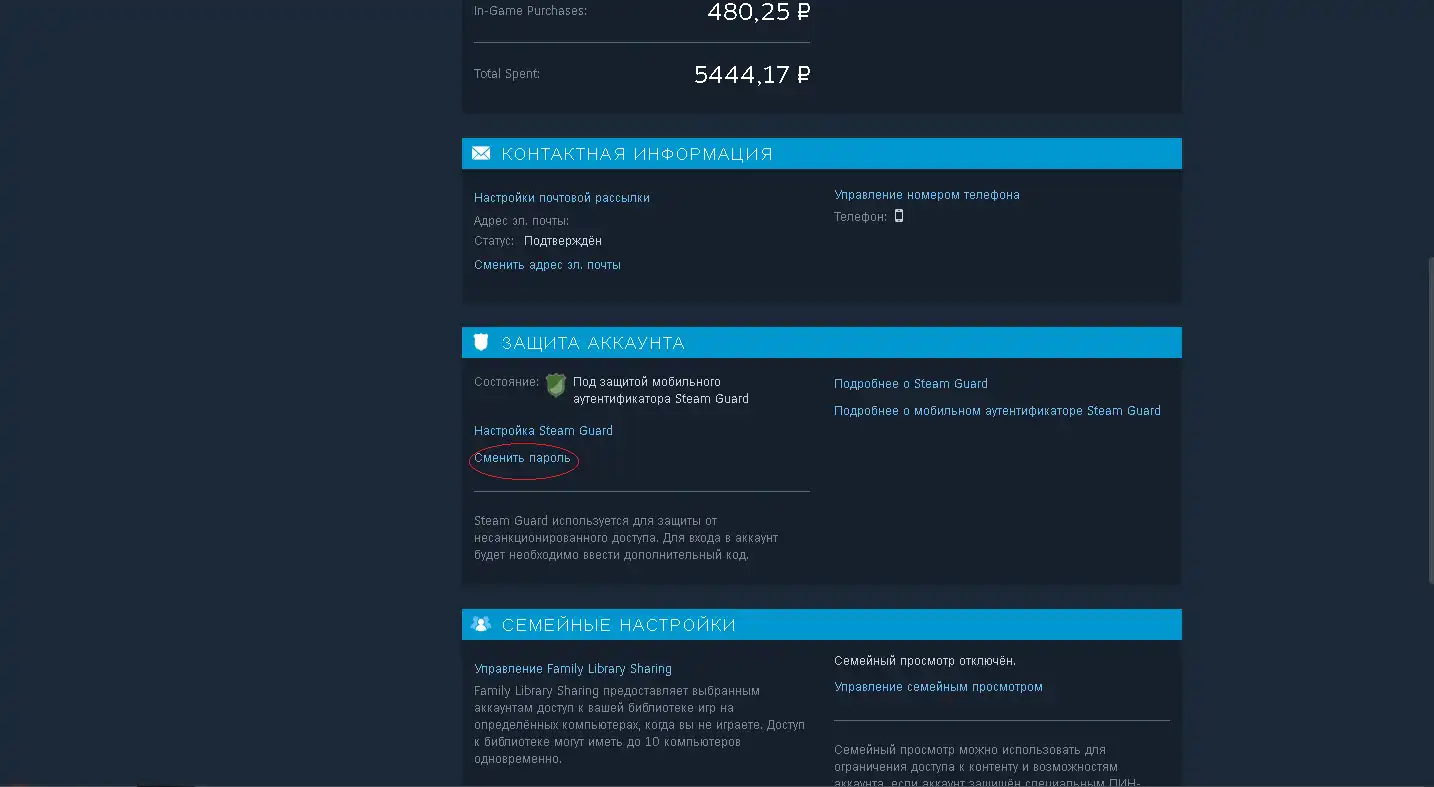
Task: Click the Адрес эл. почты: label
Action: (x=521, y=220)
